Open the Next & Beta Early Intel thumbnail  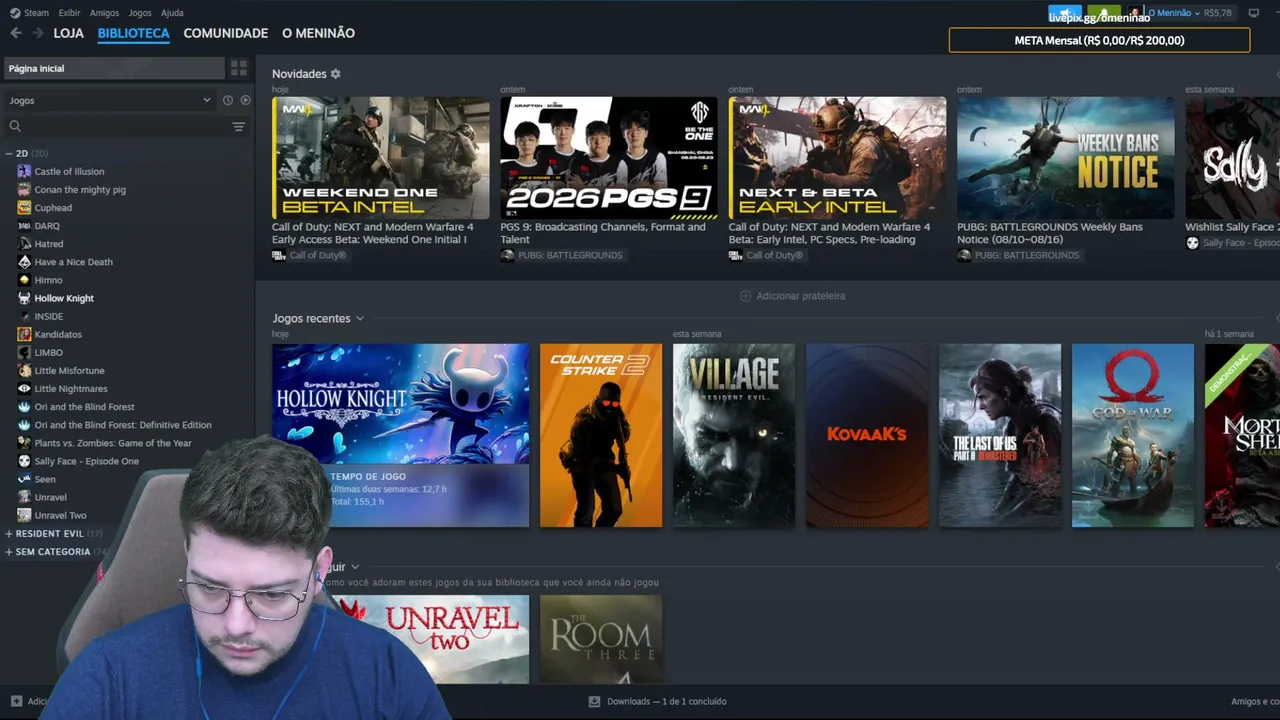(x=837, y=158)
